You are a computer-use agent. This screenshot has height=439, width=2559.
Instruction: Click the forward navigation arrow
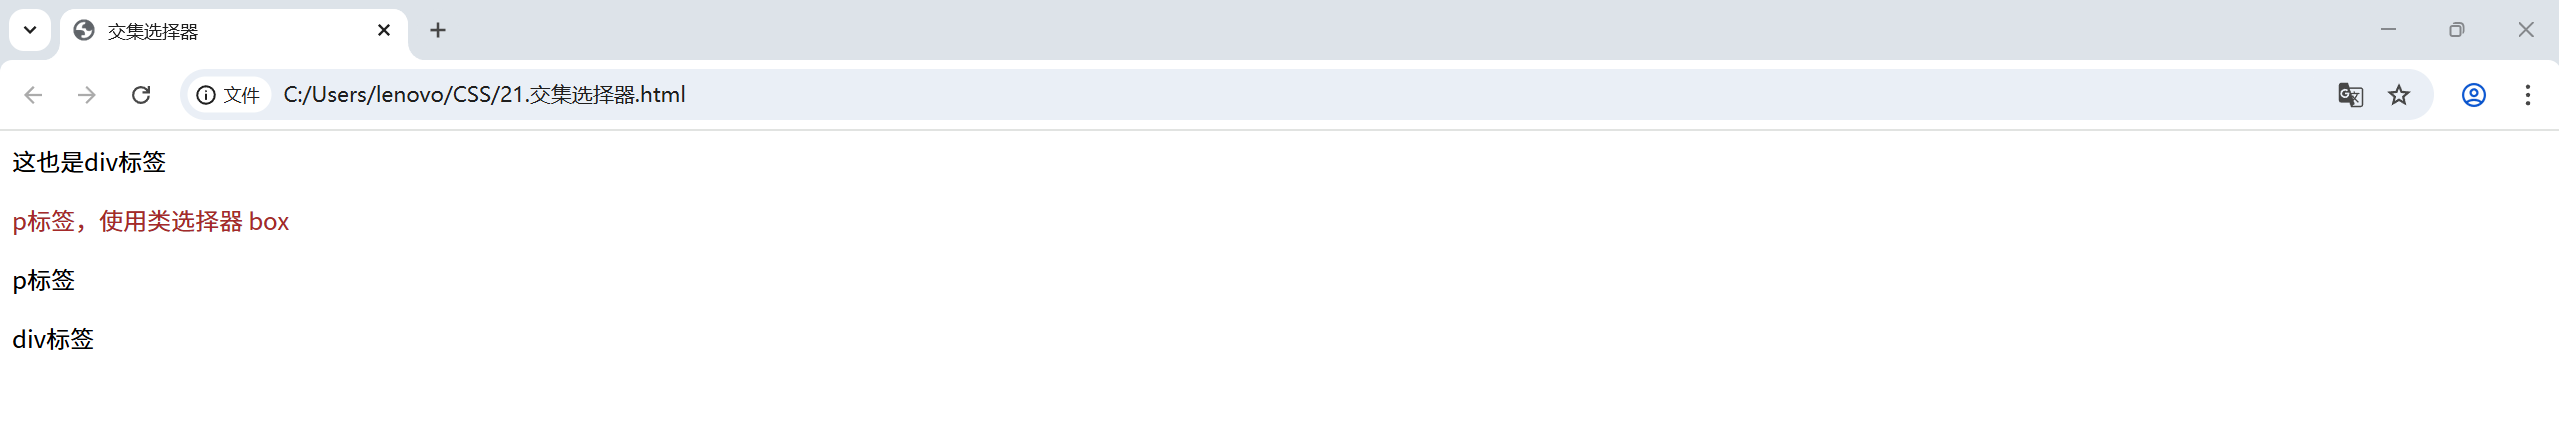(x=87, y=95)
